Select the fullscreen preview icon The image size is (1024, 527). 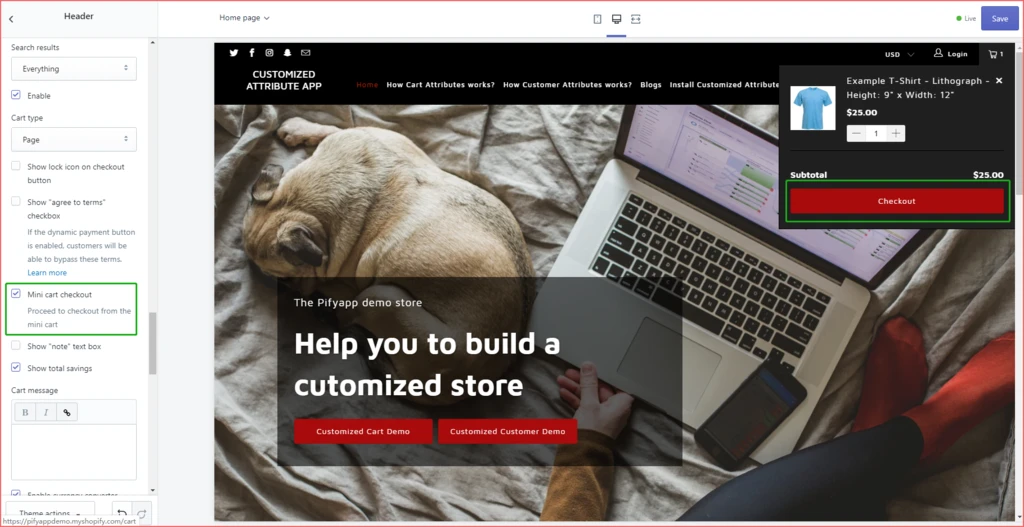click(x=635, y=19)
